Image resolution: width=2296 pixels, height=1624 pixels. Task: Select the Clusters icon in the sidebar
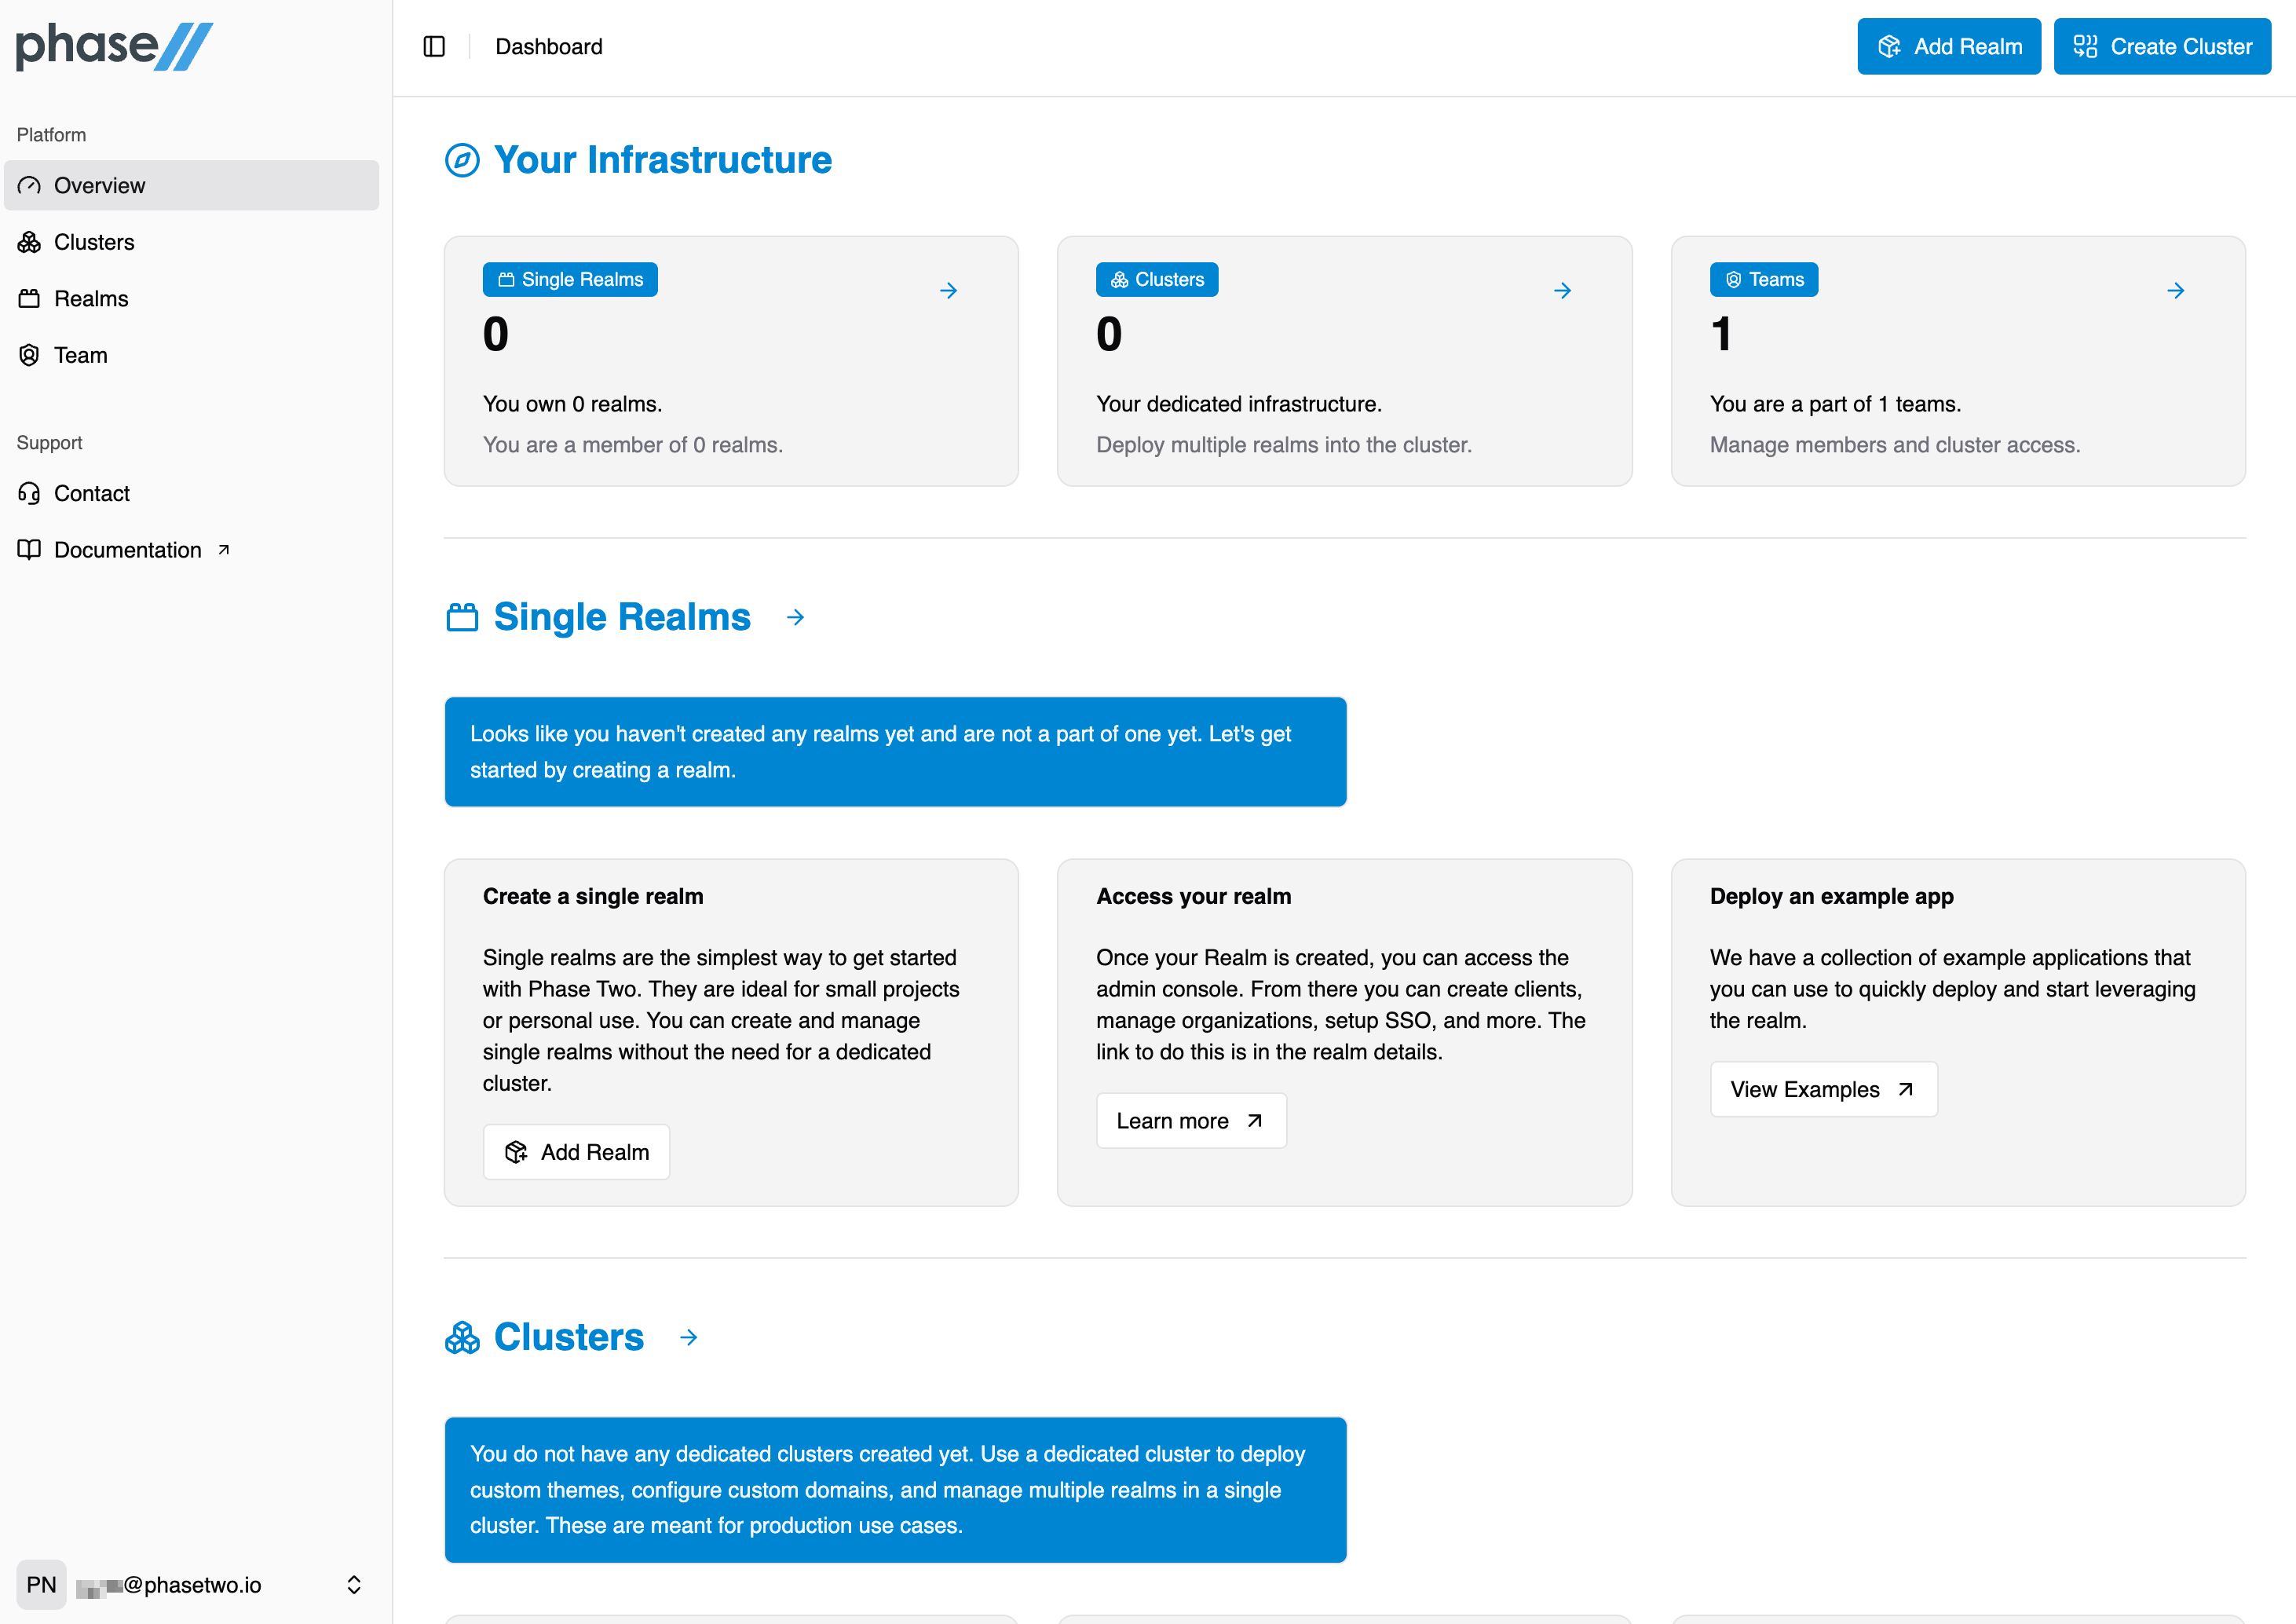[x=30, y=241]
